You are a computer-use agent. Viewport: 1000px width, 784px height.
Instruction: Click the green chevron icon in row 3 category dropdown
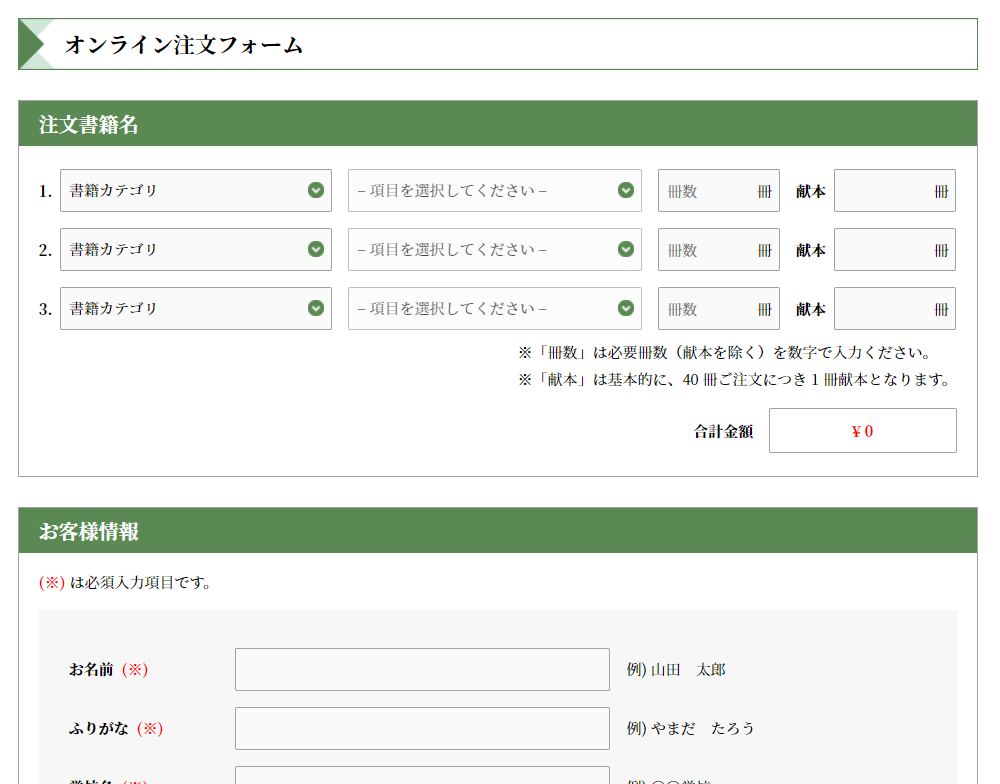[x=316, y=308]
